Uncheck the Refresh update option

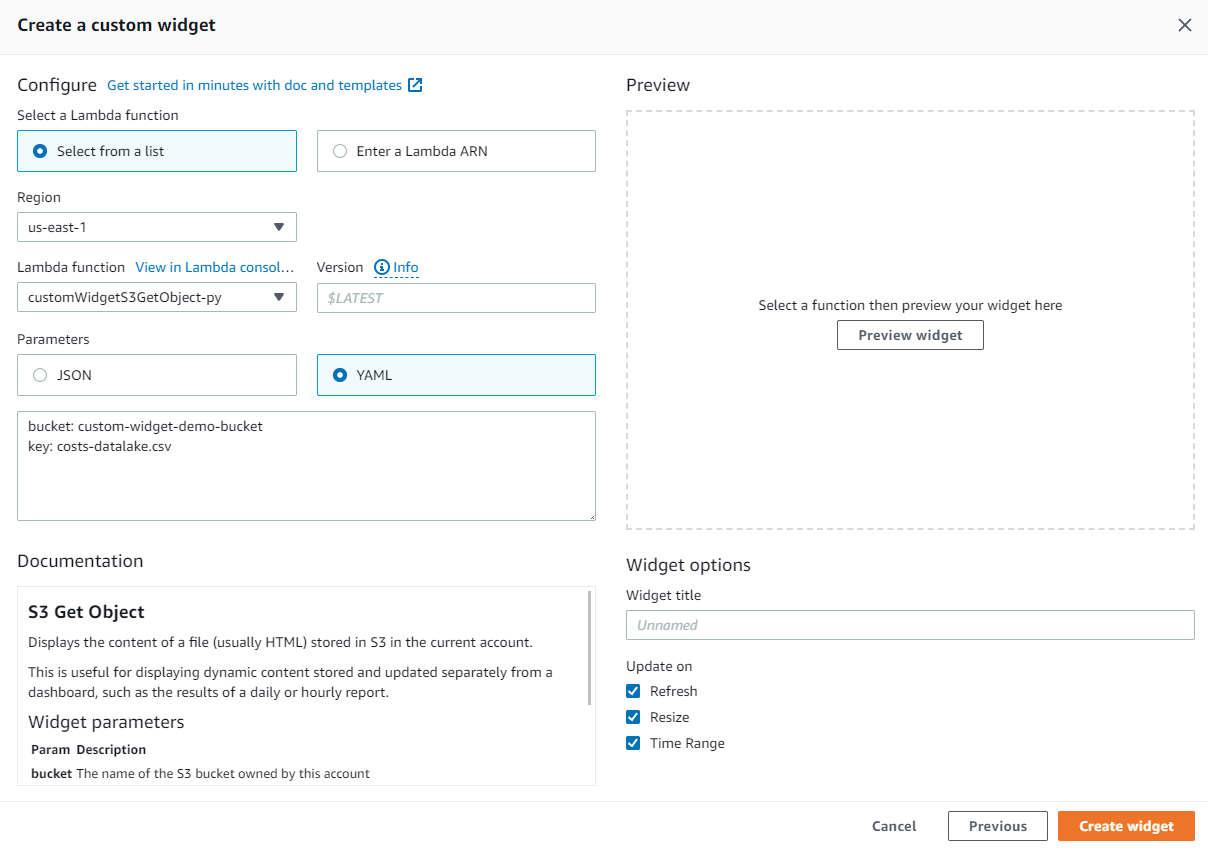point(633,691)
